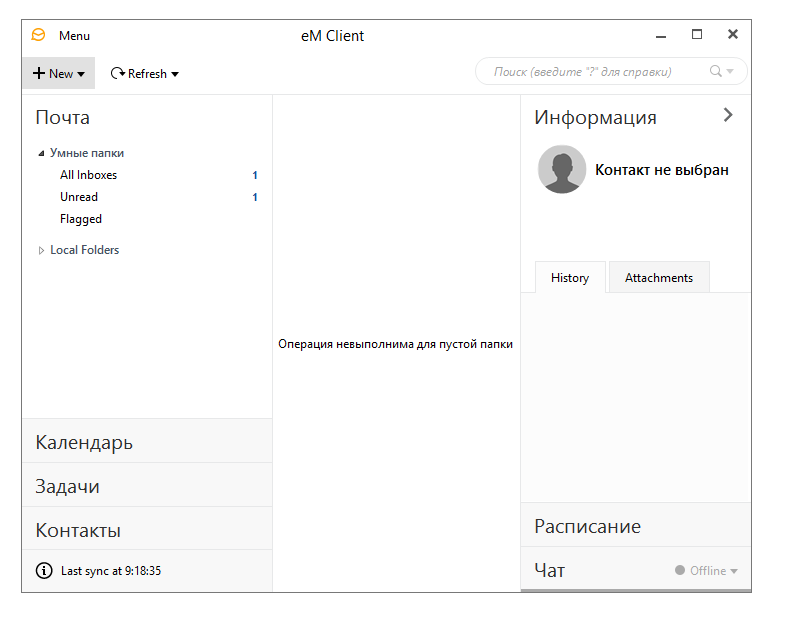Collapse the Информация sidebar with the chevron
793x623 pixels.
click(728, 115)
